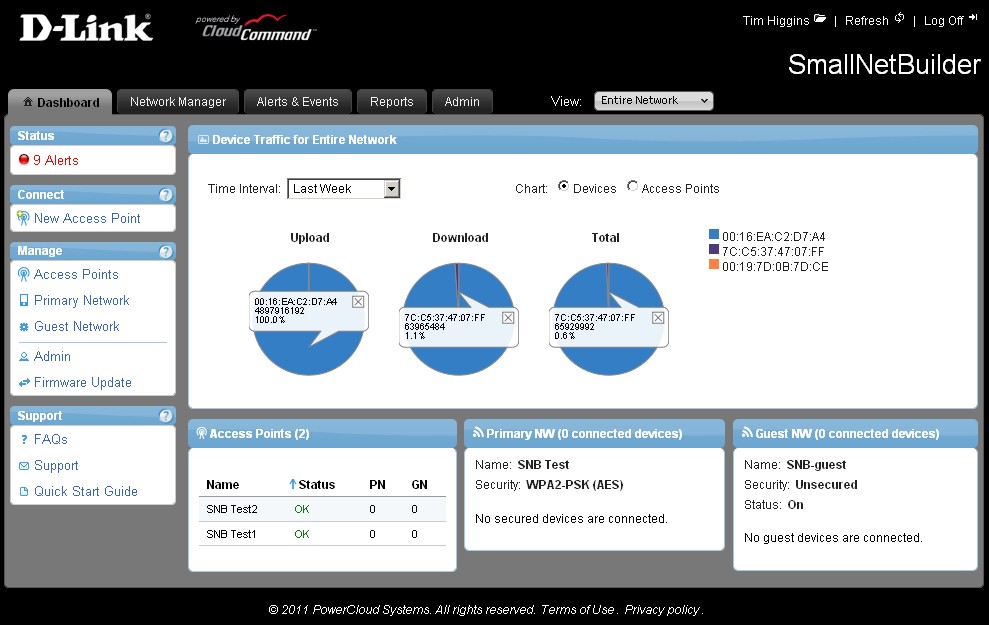Viewport: 989px width, 625px height.
Task: Select the SNB Test1 access point row
Action: 322,534
